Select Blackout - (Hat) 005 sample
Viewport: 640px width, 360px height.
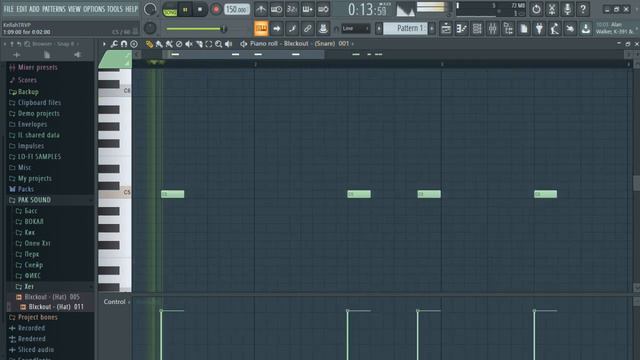(x=52, y=297)
